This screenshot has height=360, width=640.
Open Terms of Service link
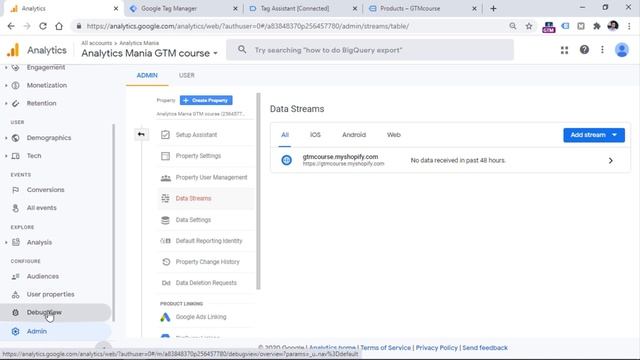point(385,348)
